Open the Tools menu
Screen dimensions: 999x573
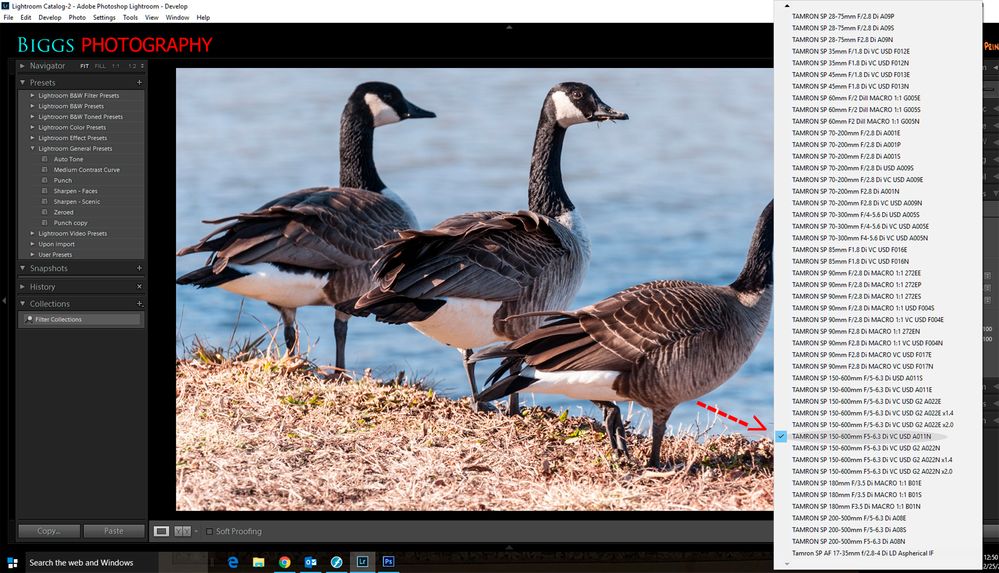(130, 18)
